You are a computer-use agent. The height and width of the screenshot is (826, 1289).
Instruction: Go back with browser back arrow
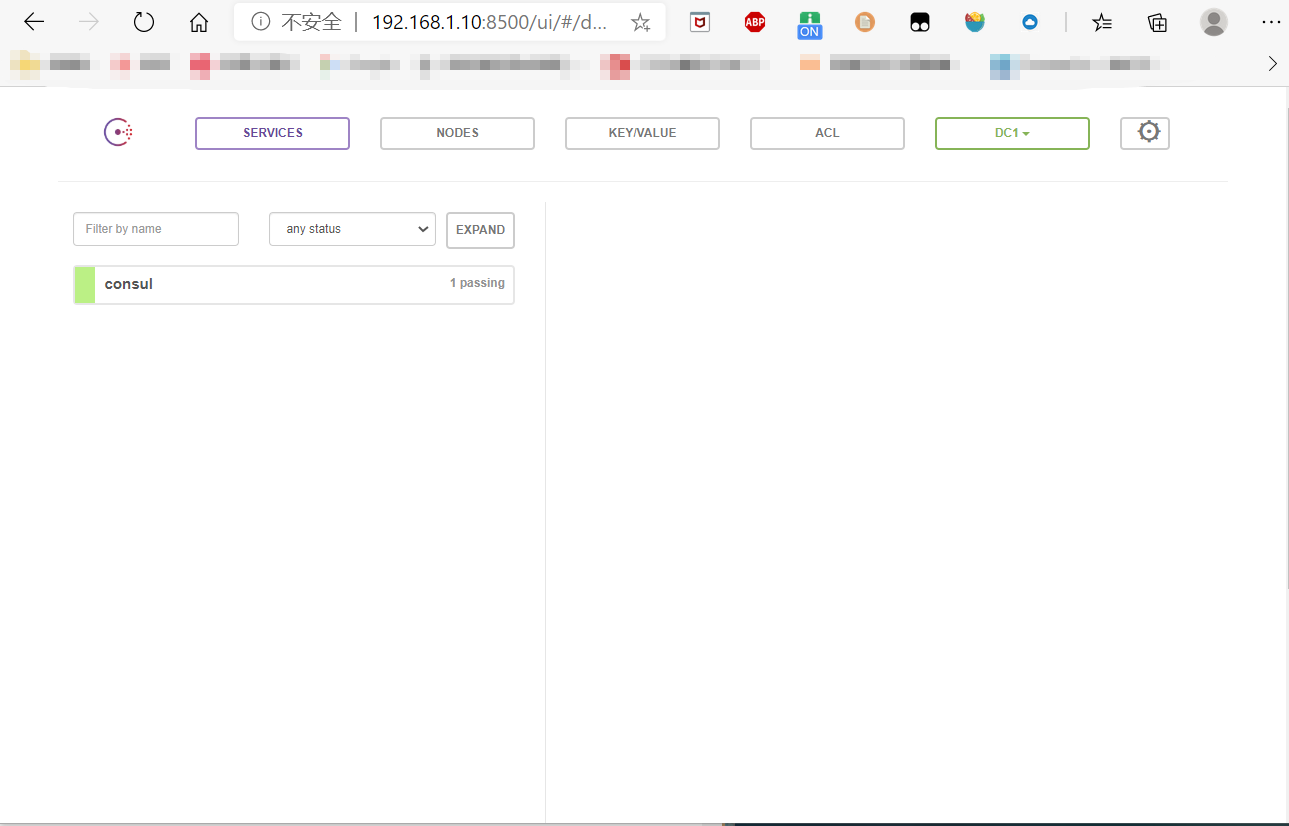point(34,22)
